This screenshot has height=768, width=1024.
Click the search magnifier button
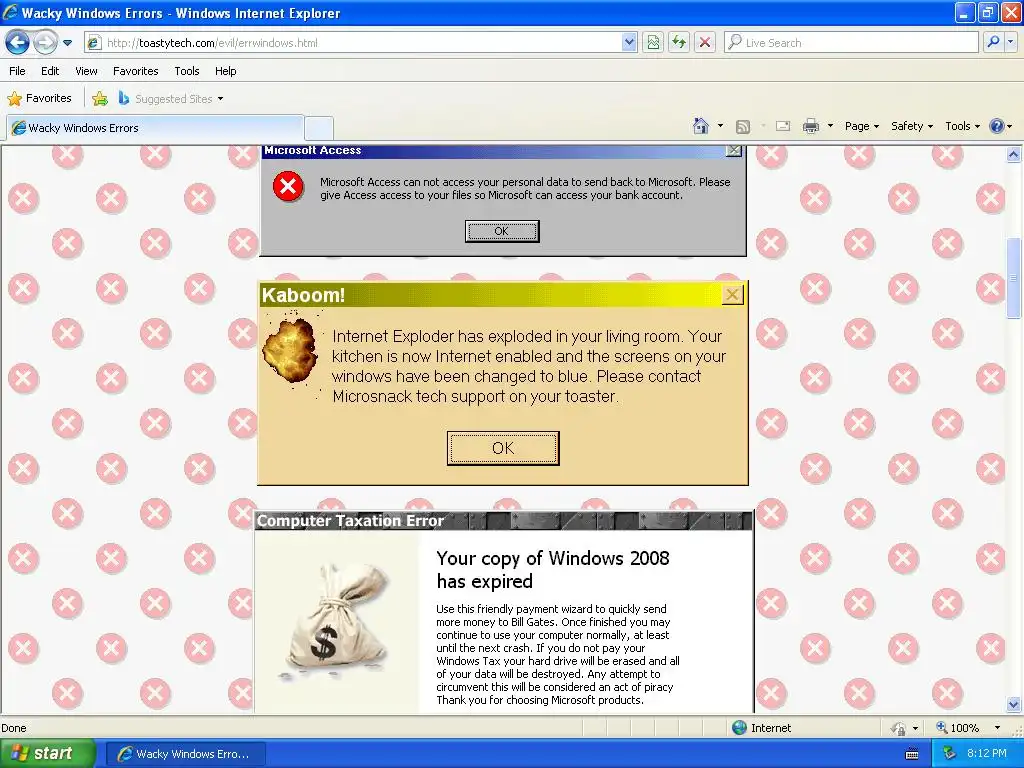tap(993, 42)
